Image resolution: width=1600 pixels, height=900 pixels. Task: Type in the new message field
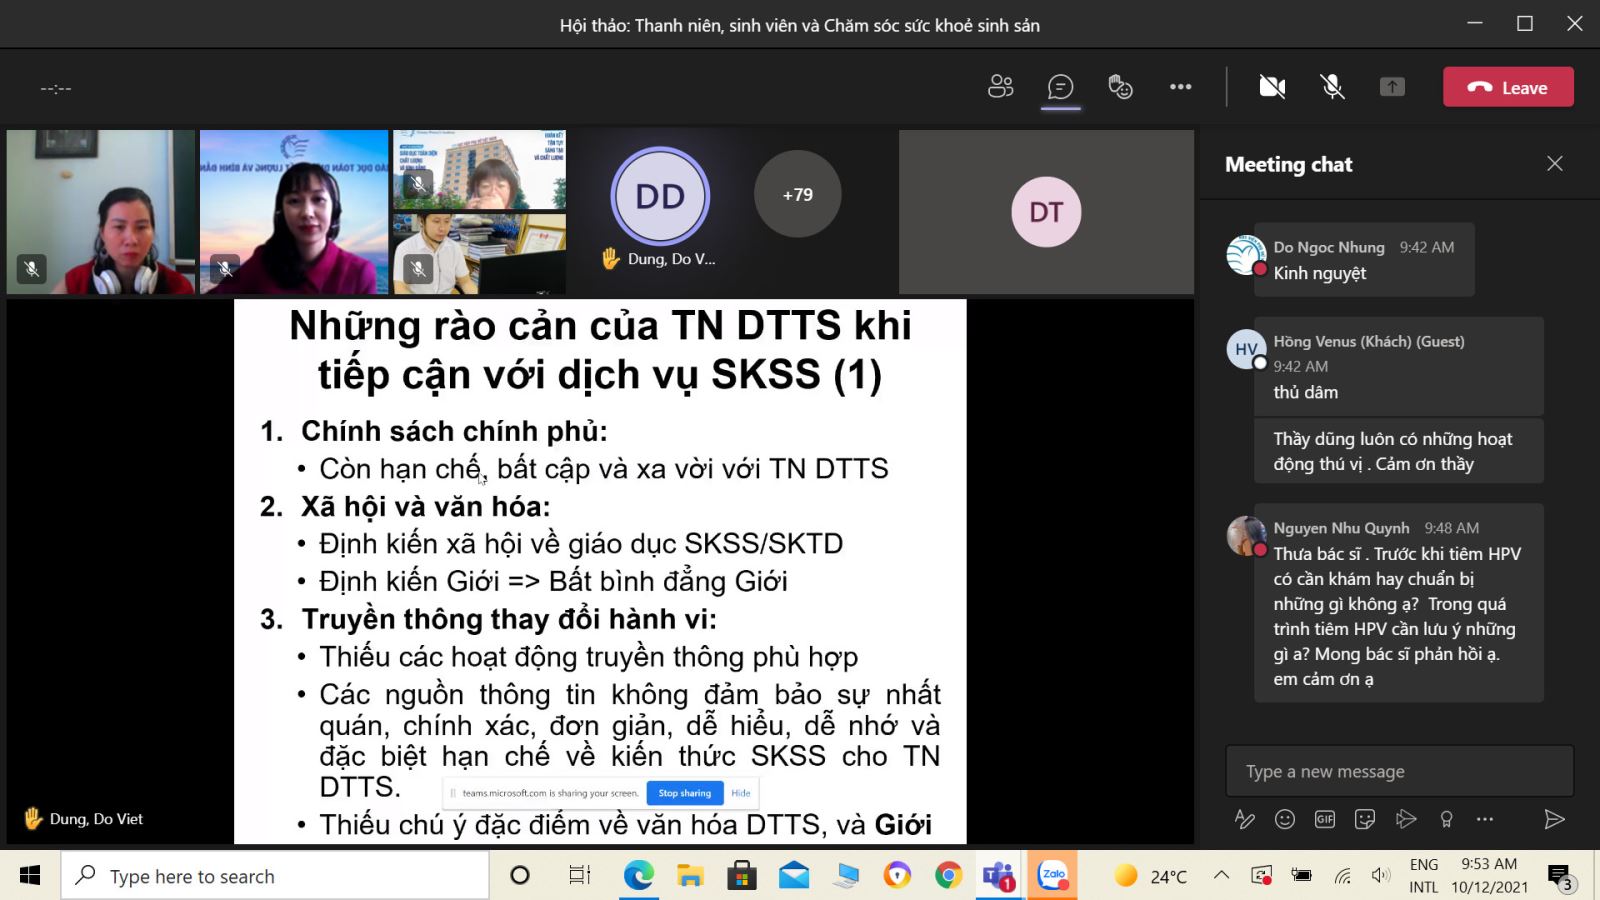(x=1398, y=771)
